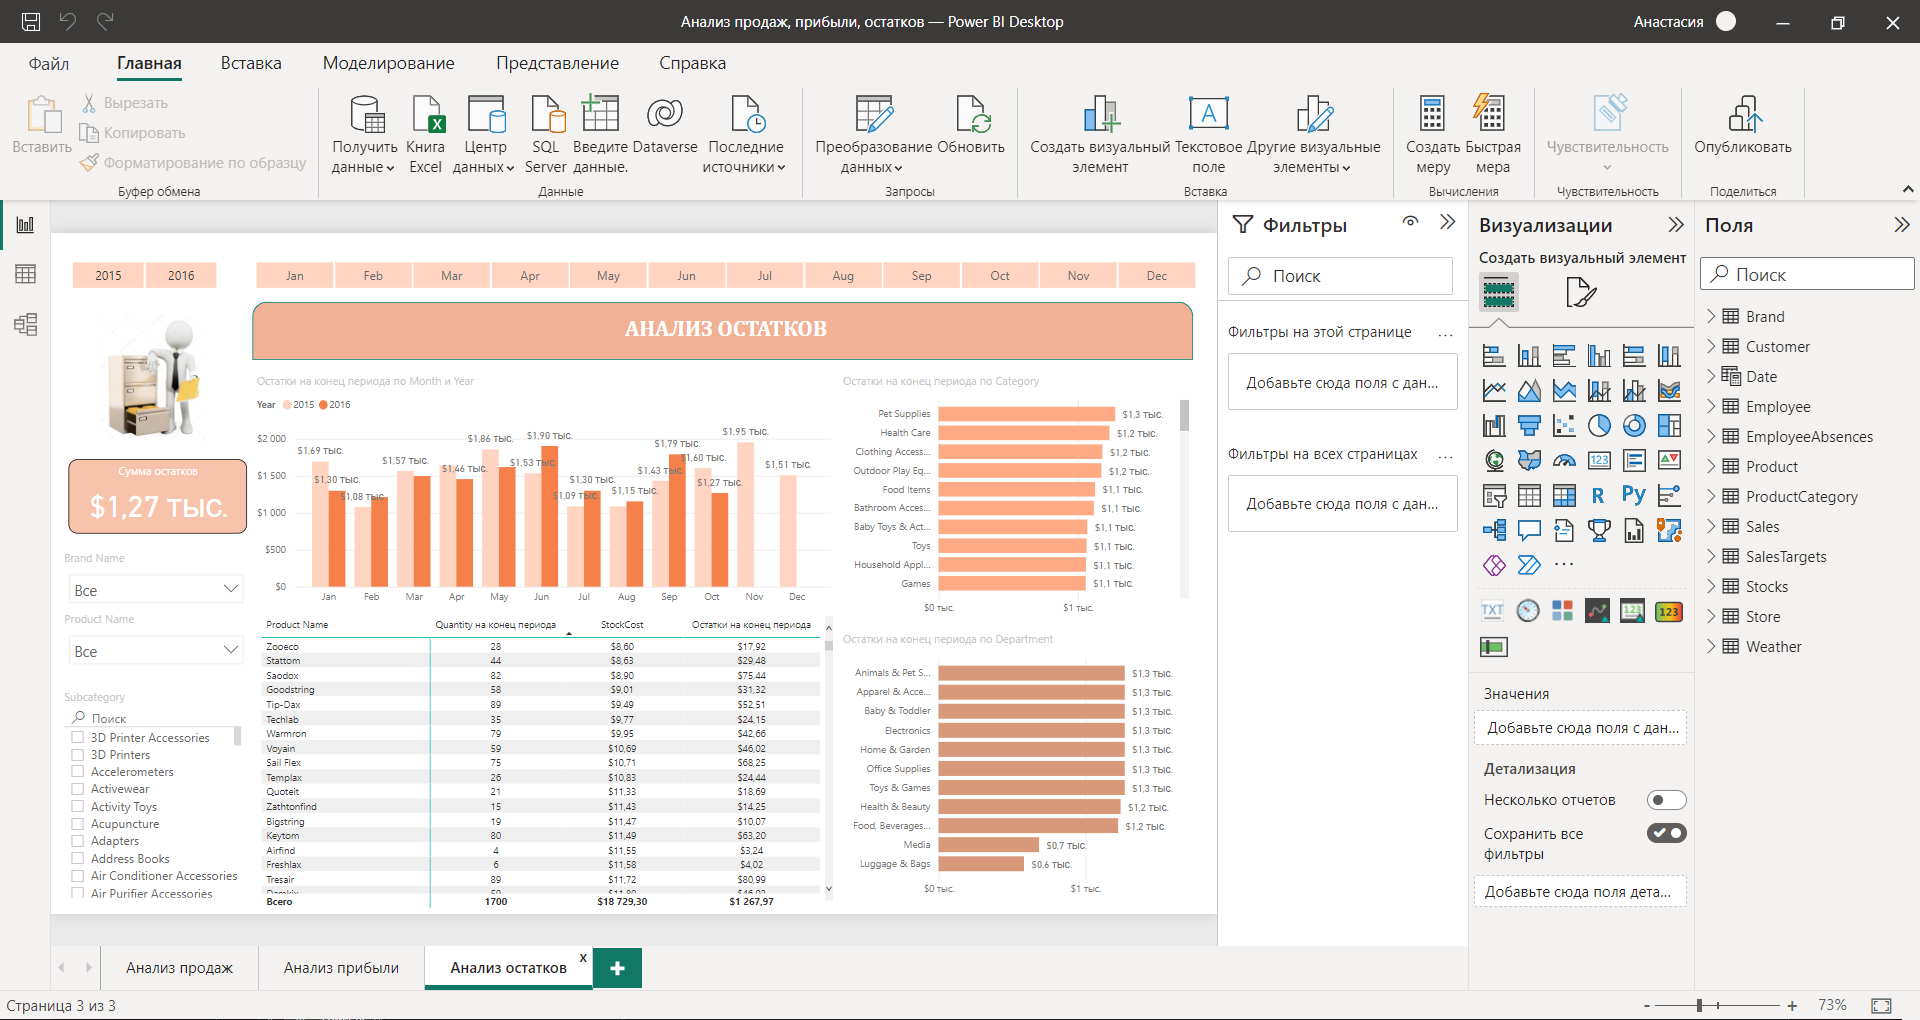Toggle Несколько отчетов switch
The width and height of the screenshot is (1920, 1020).
(1666, 800)
